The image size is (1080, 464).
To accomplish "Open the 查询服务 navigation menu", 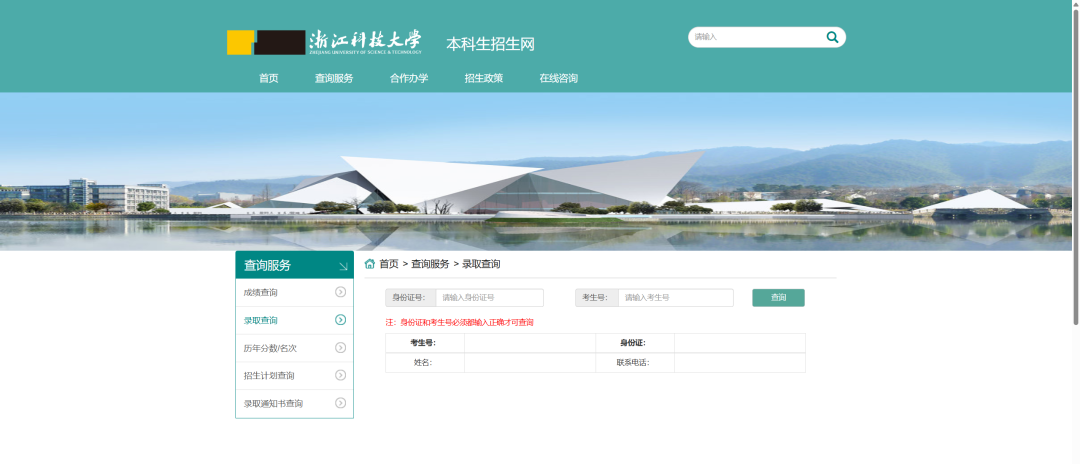I will tap(334, 78).
